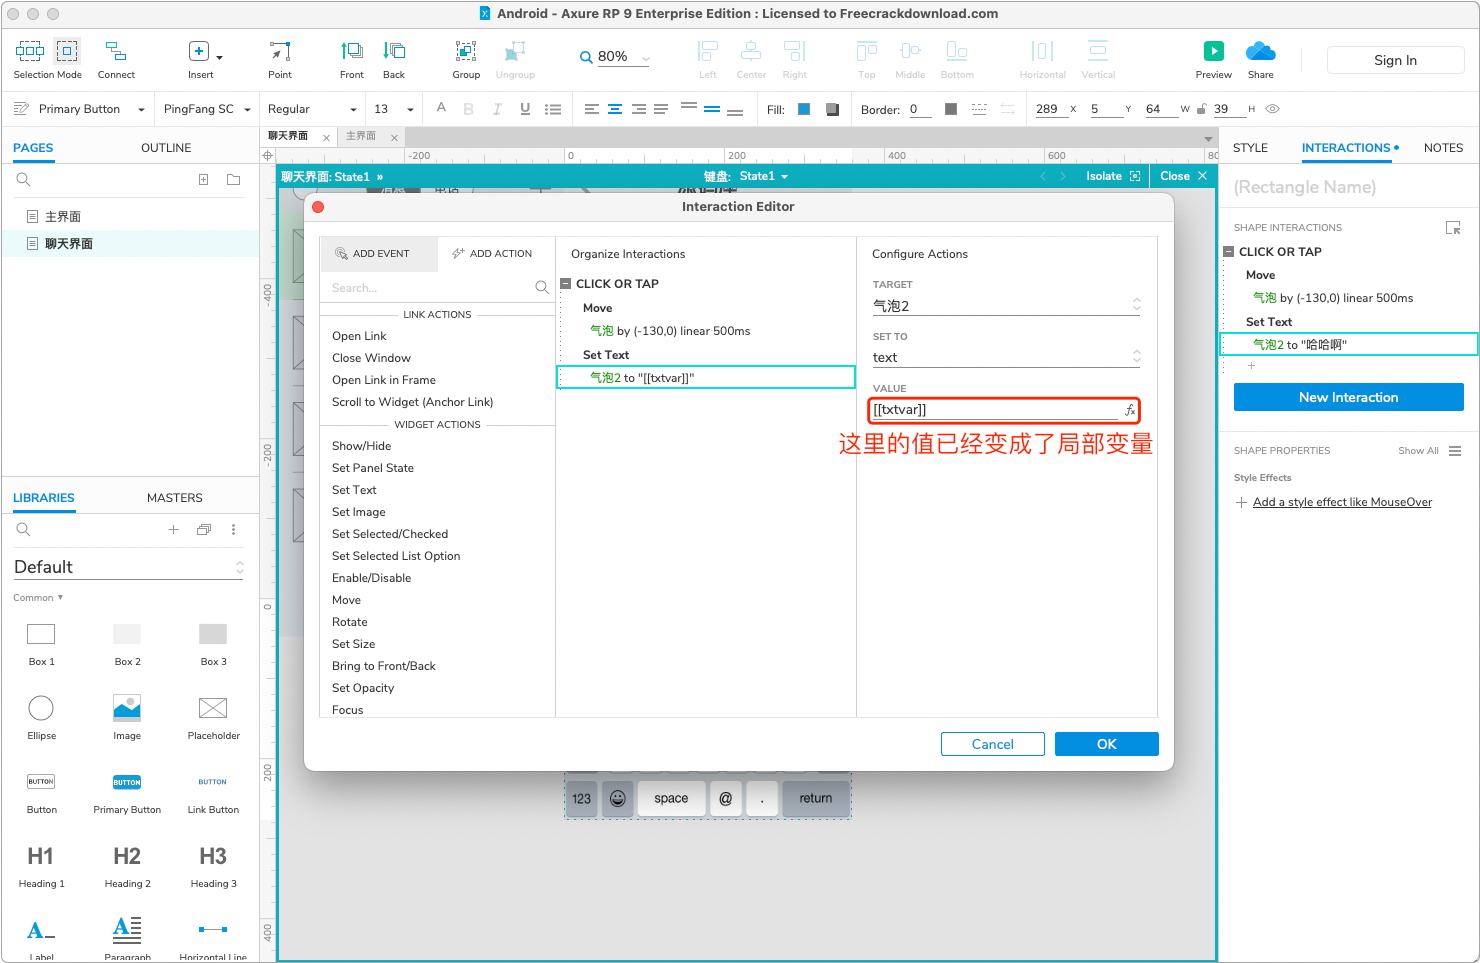The image size is (1480, 963).
Task: Open libraries options three-dot menu
Action: [233, 530]
